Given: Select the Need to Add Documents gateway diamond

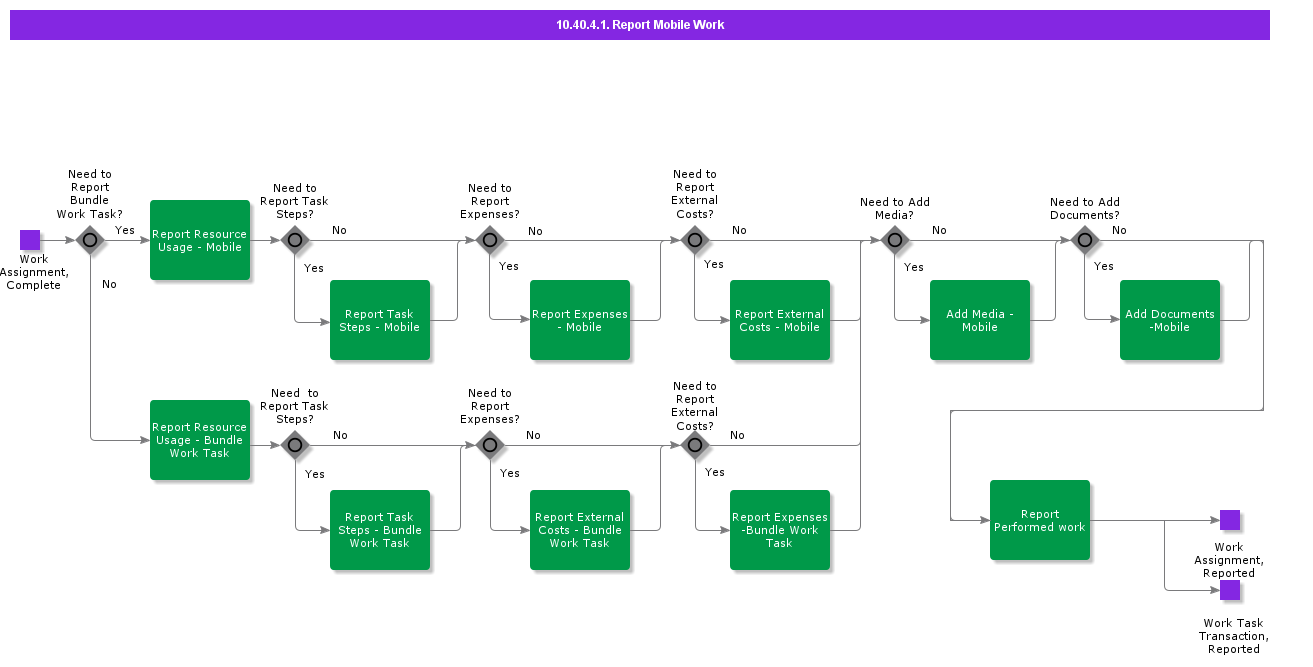Looking at the screenshot, I should [1084, 240].
